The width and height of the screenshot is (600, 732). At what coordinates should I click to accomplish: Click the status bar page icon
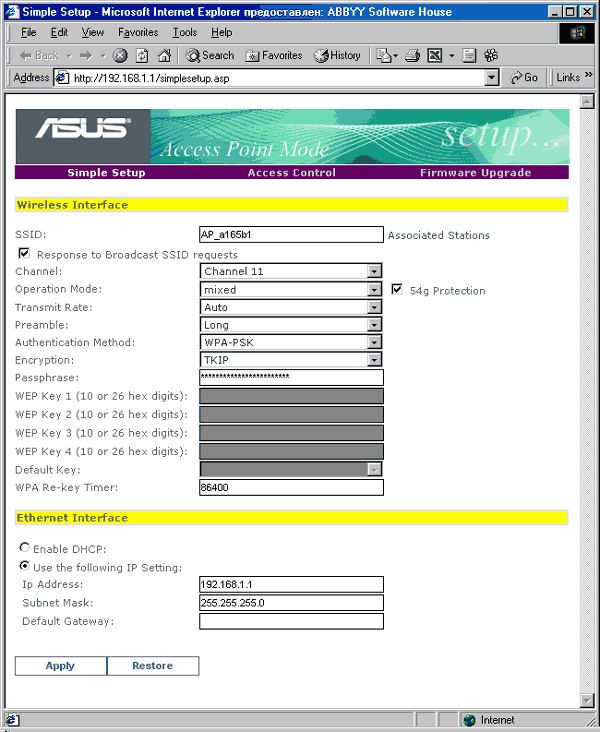(11, 720)
